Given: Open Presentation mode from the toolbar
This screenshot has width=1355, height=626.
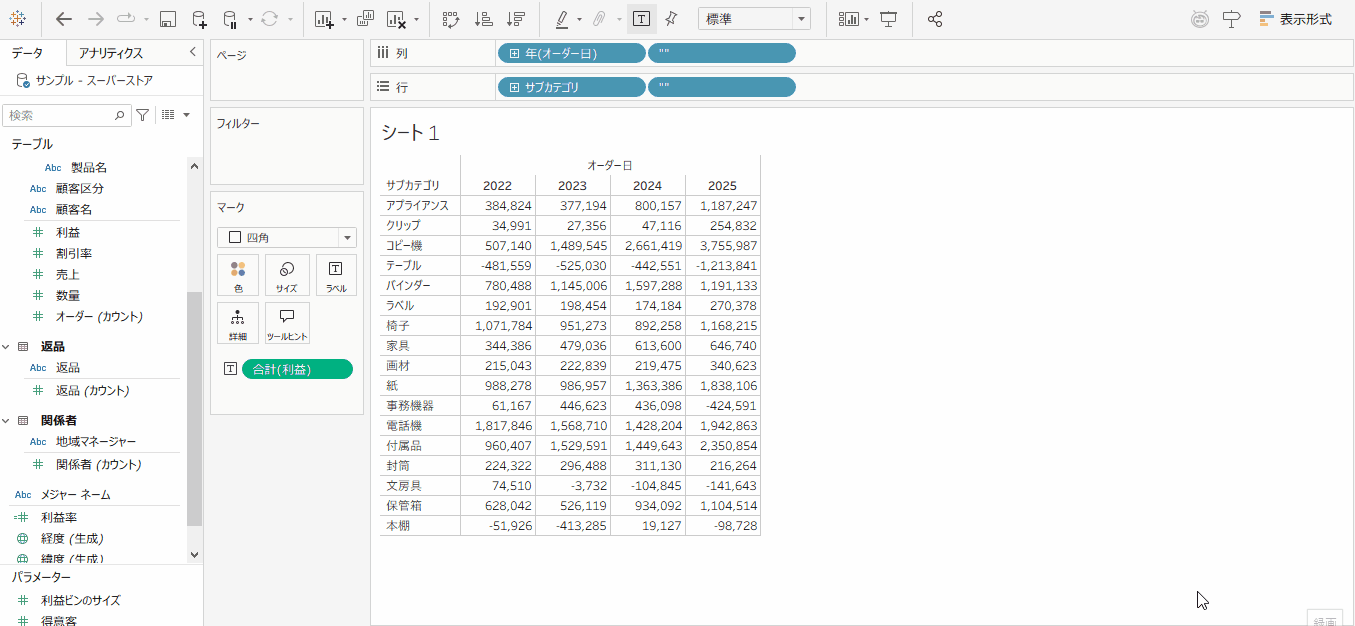Looking at the screenshot, I should coord(888,19).
